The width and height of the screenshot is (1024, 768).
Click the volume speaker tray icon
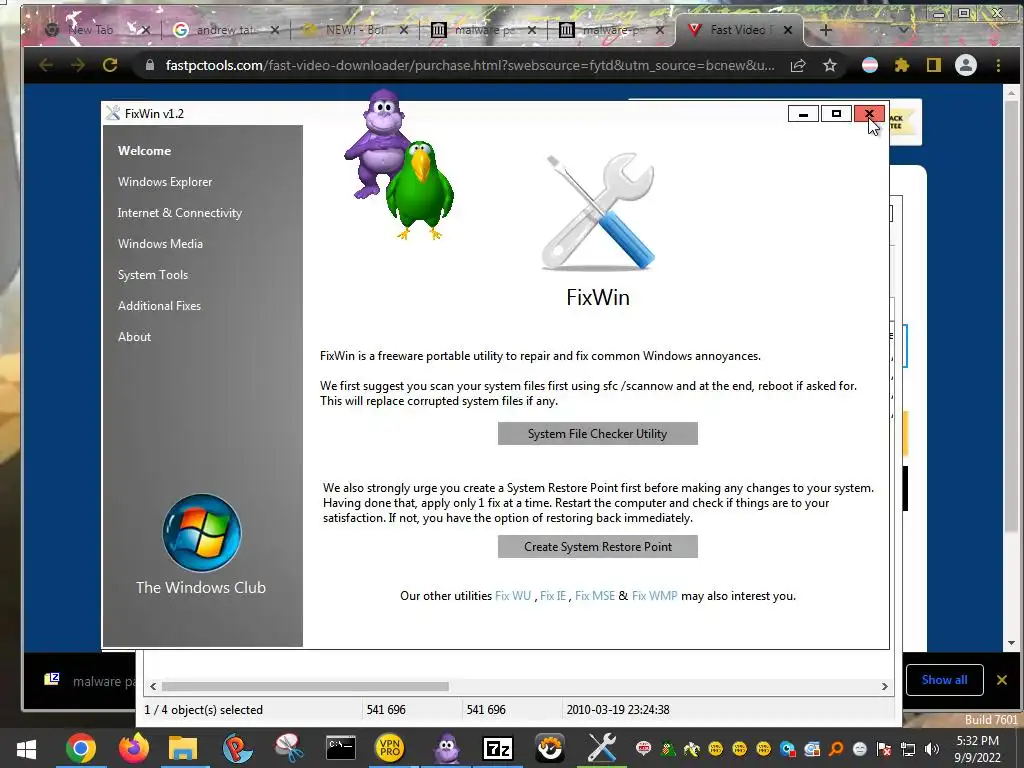(932, 749)
